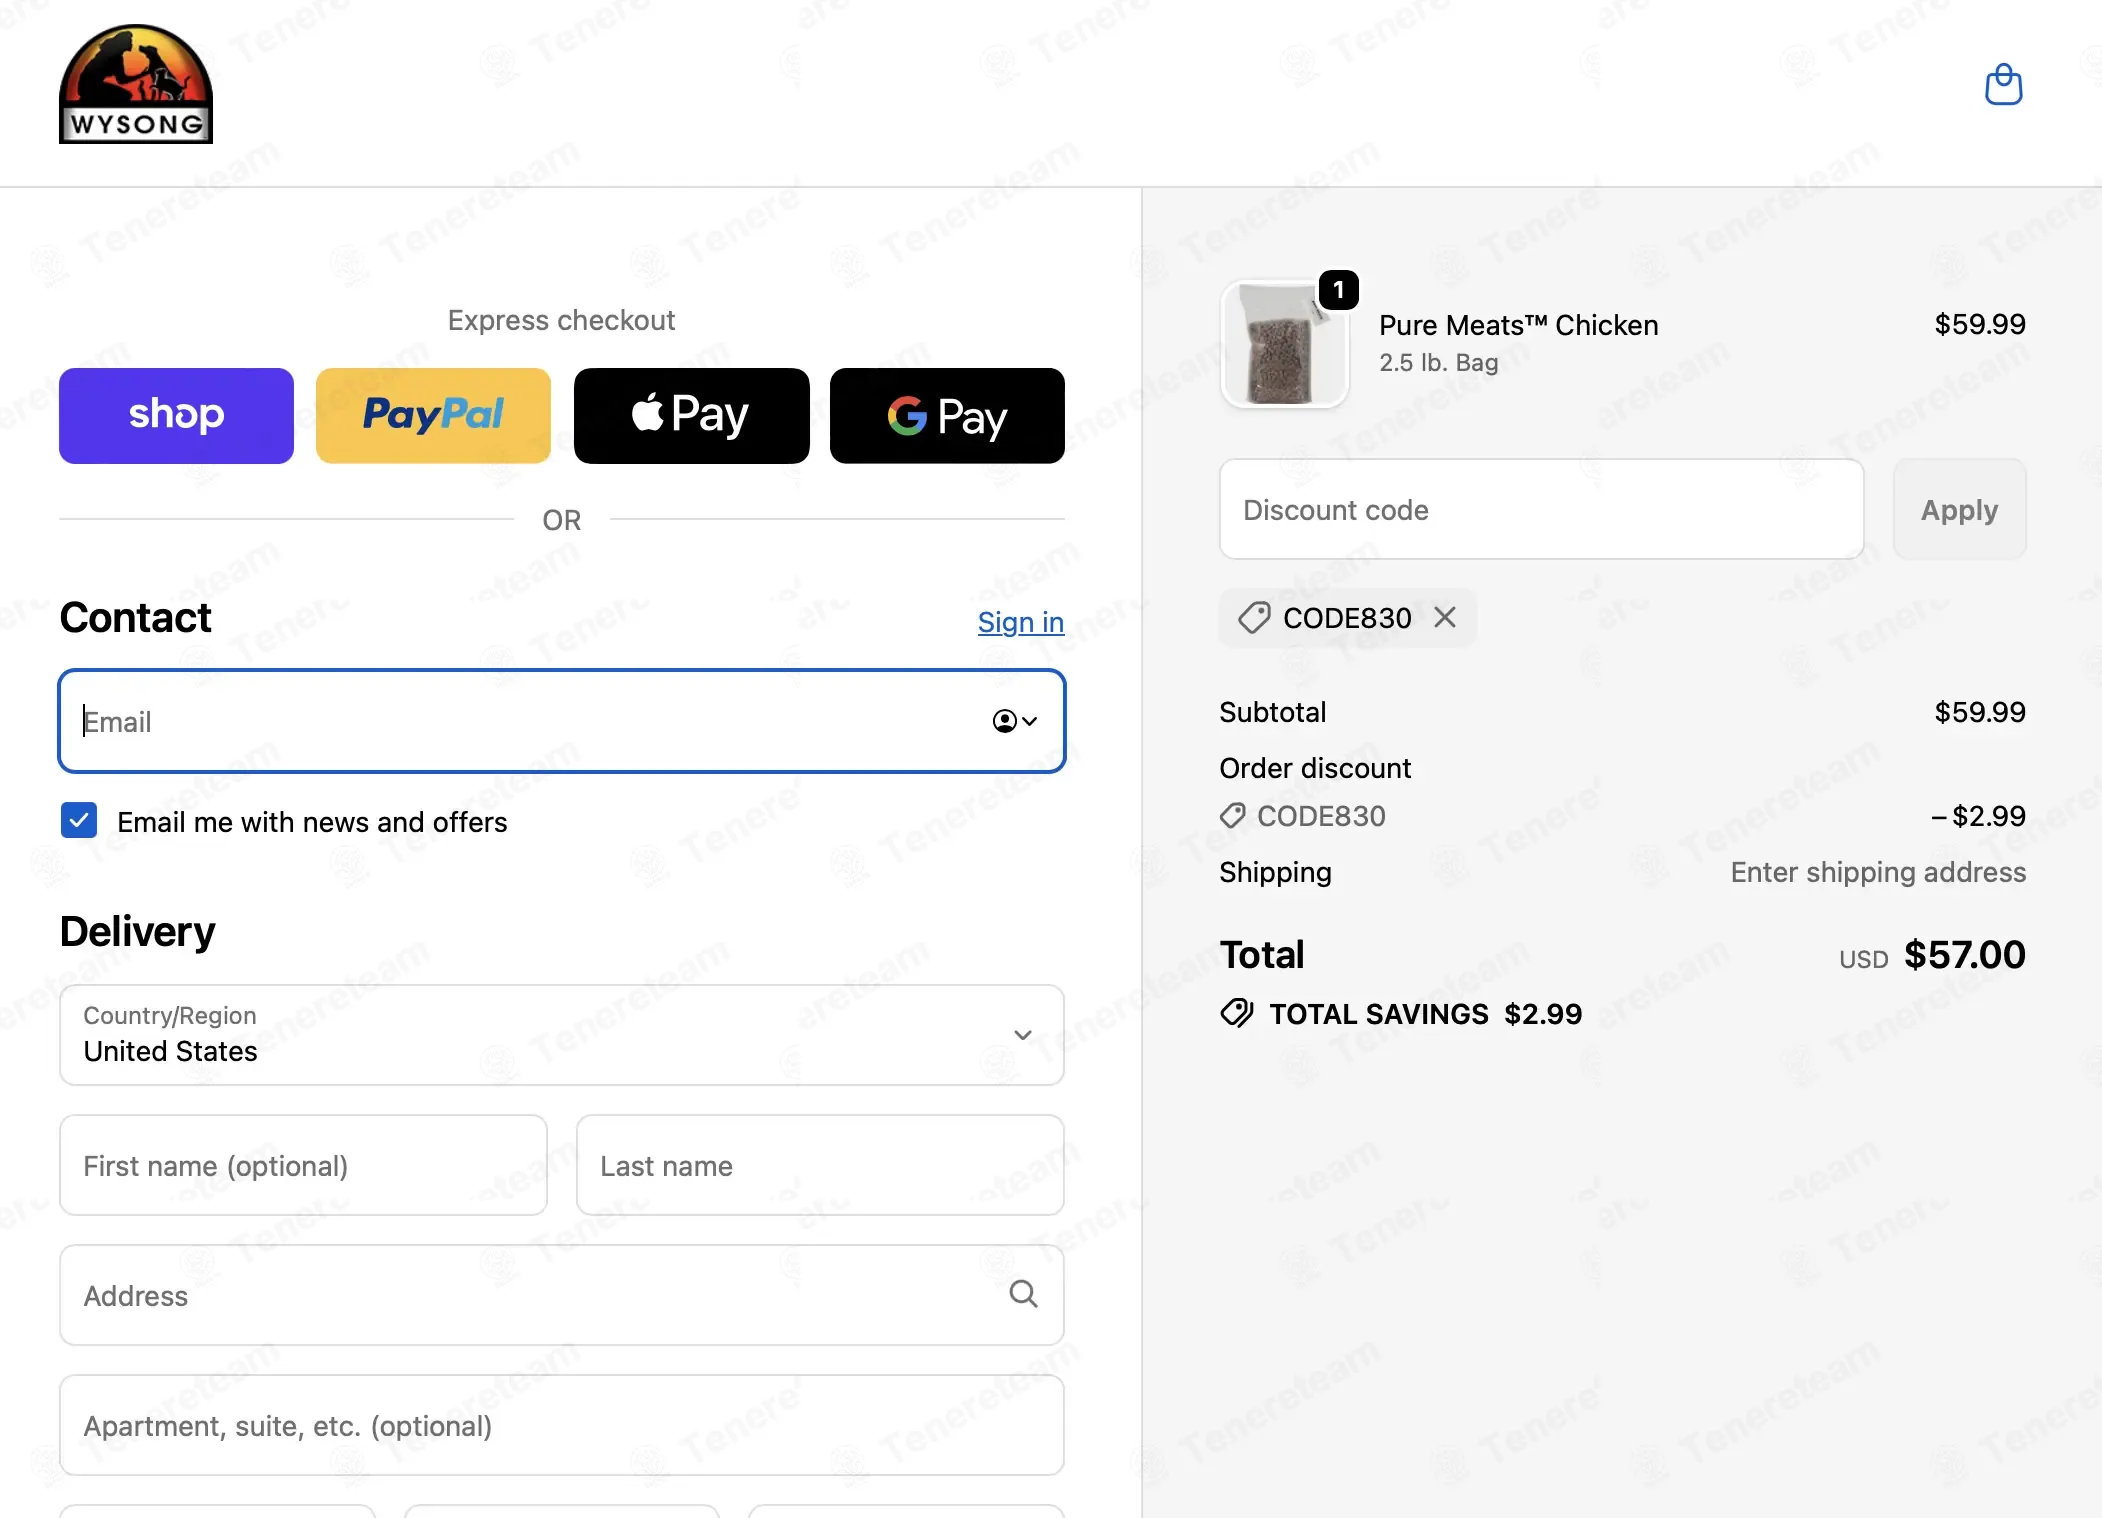Click the Address input field
The image size is (2102, 1518).
pos(562,1295)
